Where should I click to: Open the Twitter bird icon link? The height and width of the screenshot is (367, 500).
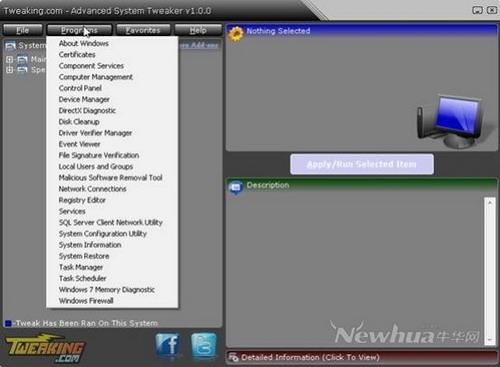(204, 345)
